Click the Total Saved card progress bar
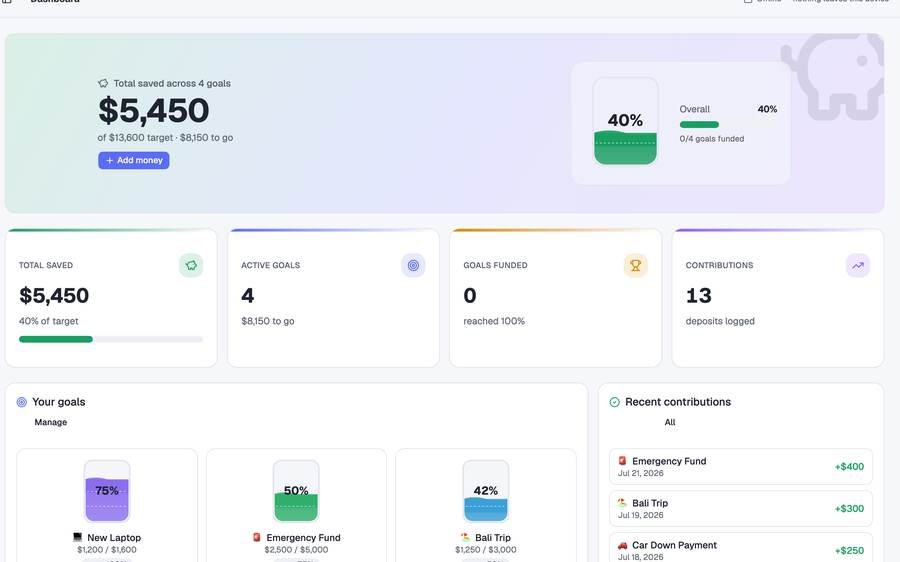Screen dimensions: 900x562 coord(111,339)
